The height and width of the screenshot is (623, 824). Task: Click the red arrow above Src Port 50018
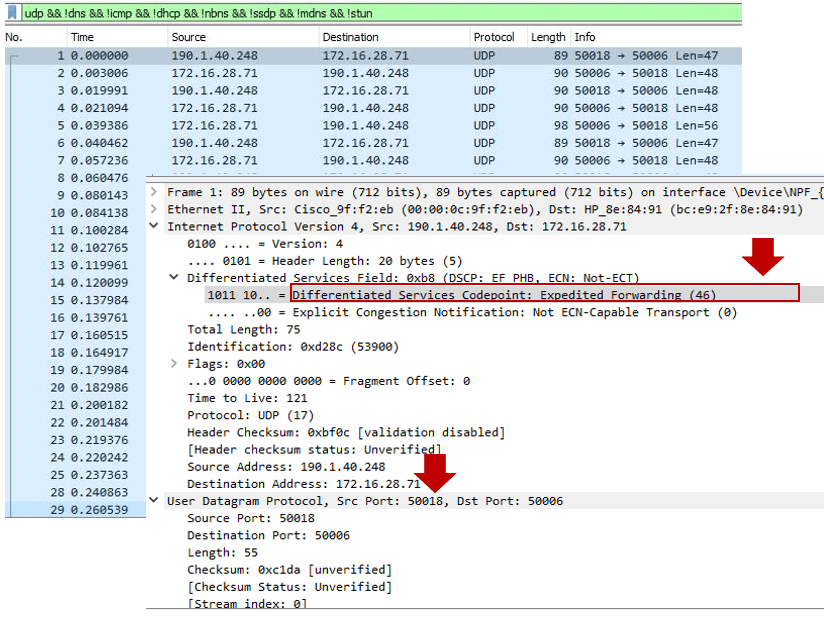click(435, 473)
